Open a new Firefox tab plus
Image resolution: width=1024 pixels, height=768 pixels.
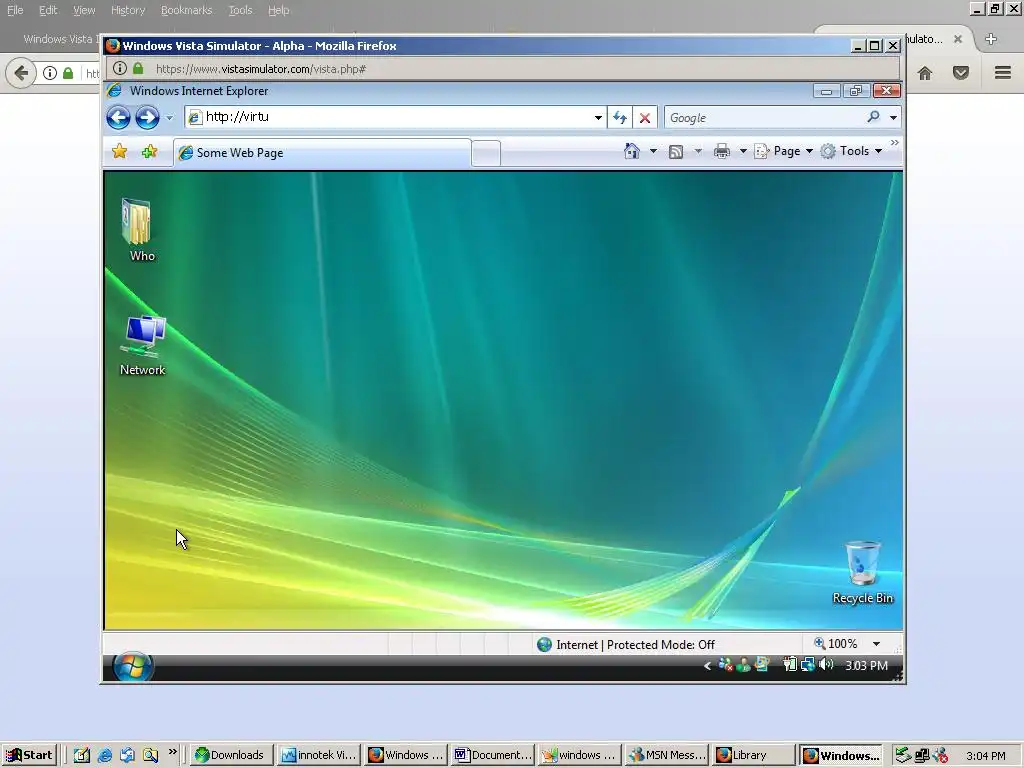tap(991, 39)
